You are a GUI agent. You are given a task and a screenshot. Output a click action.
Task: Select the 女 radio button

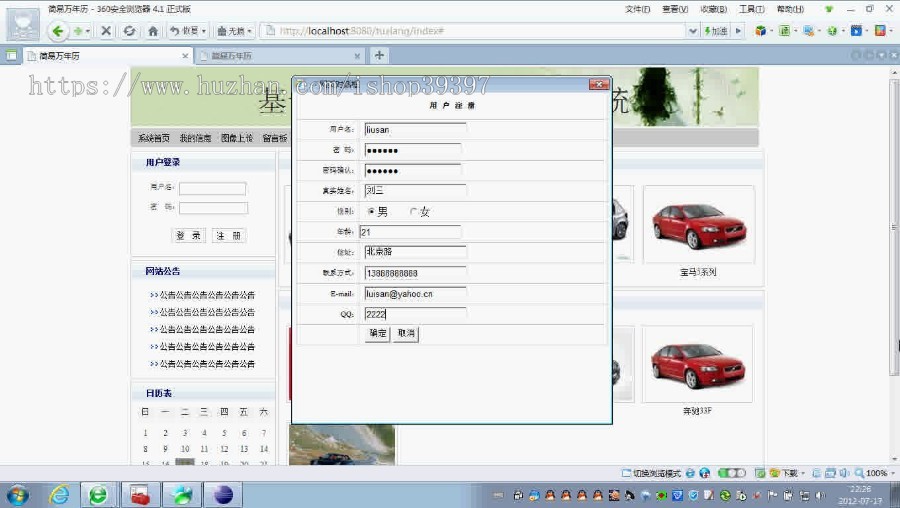coord(413,212)
